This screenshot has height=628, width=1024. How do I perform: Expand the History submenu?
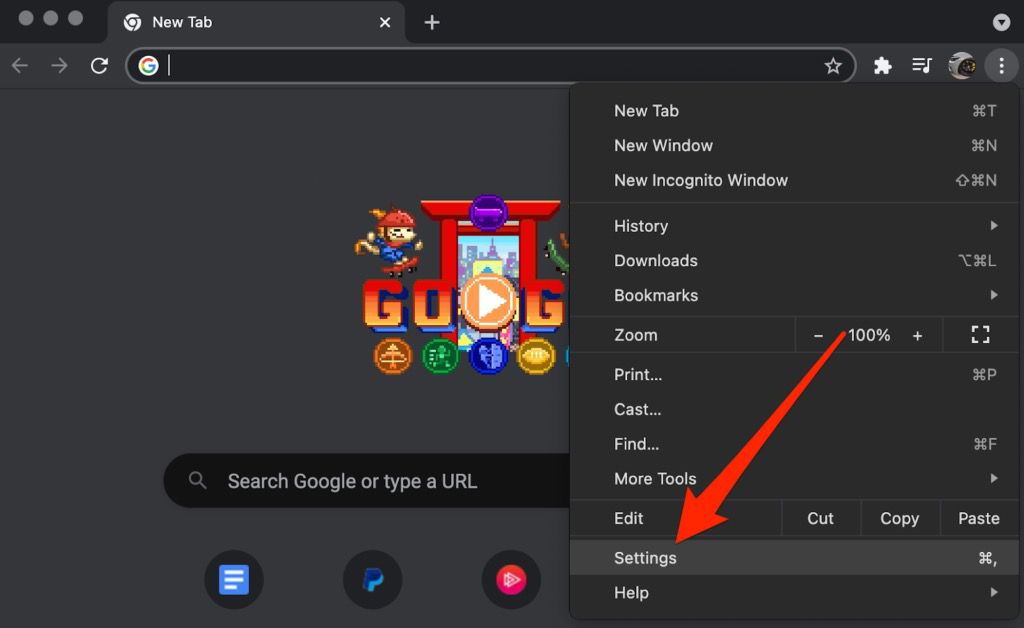795,226
